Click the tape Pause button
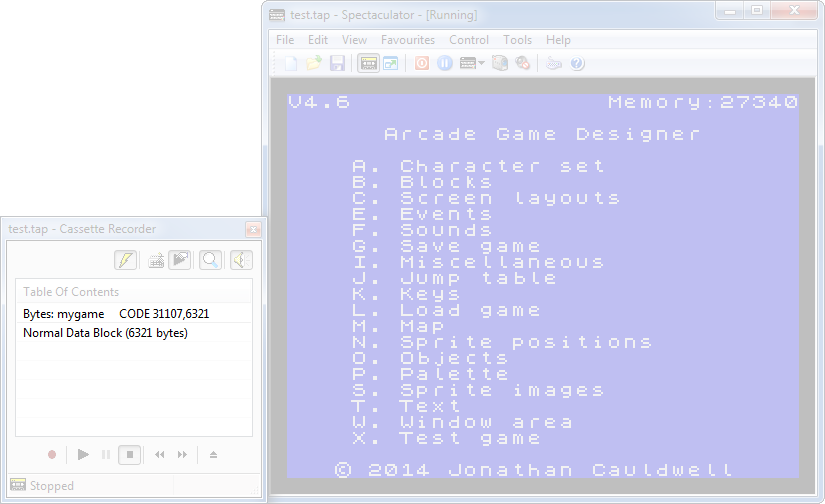This screenshot has height=504, width=825. pos(106,455)
